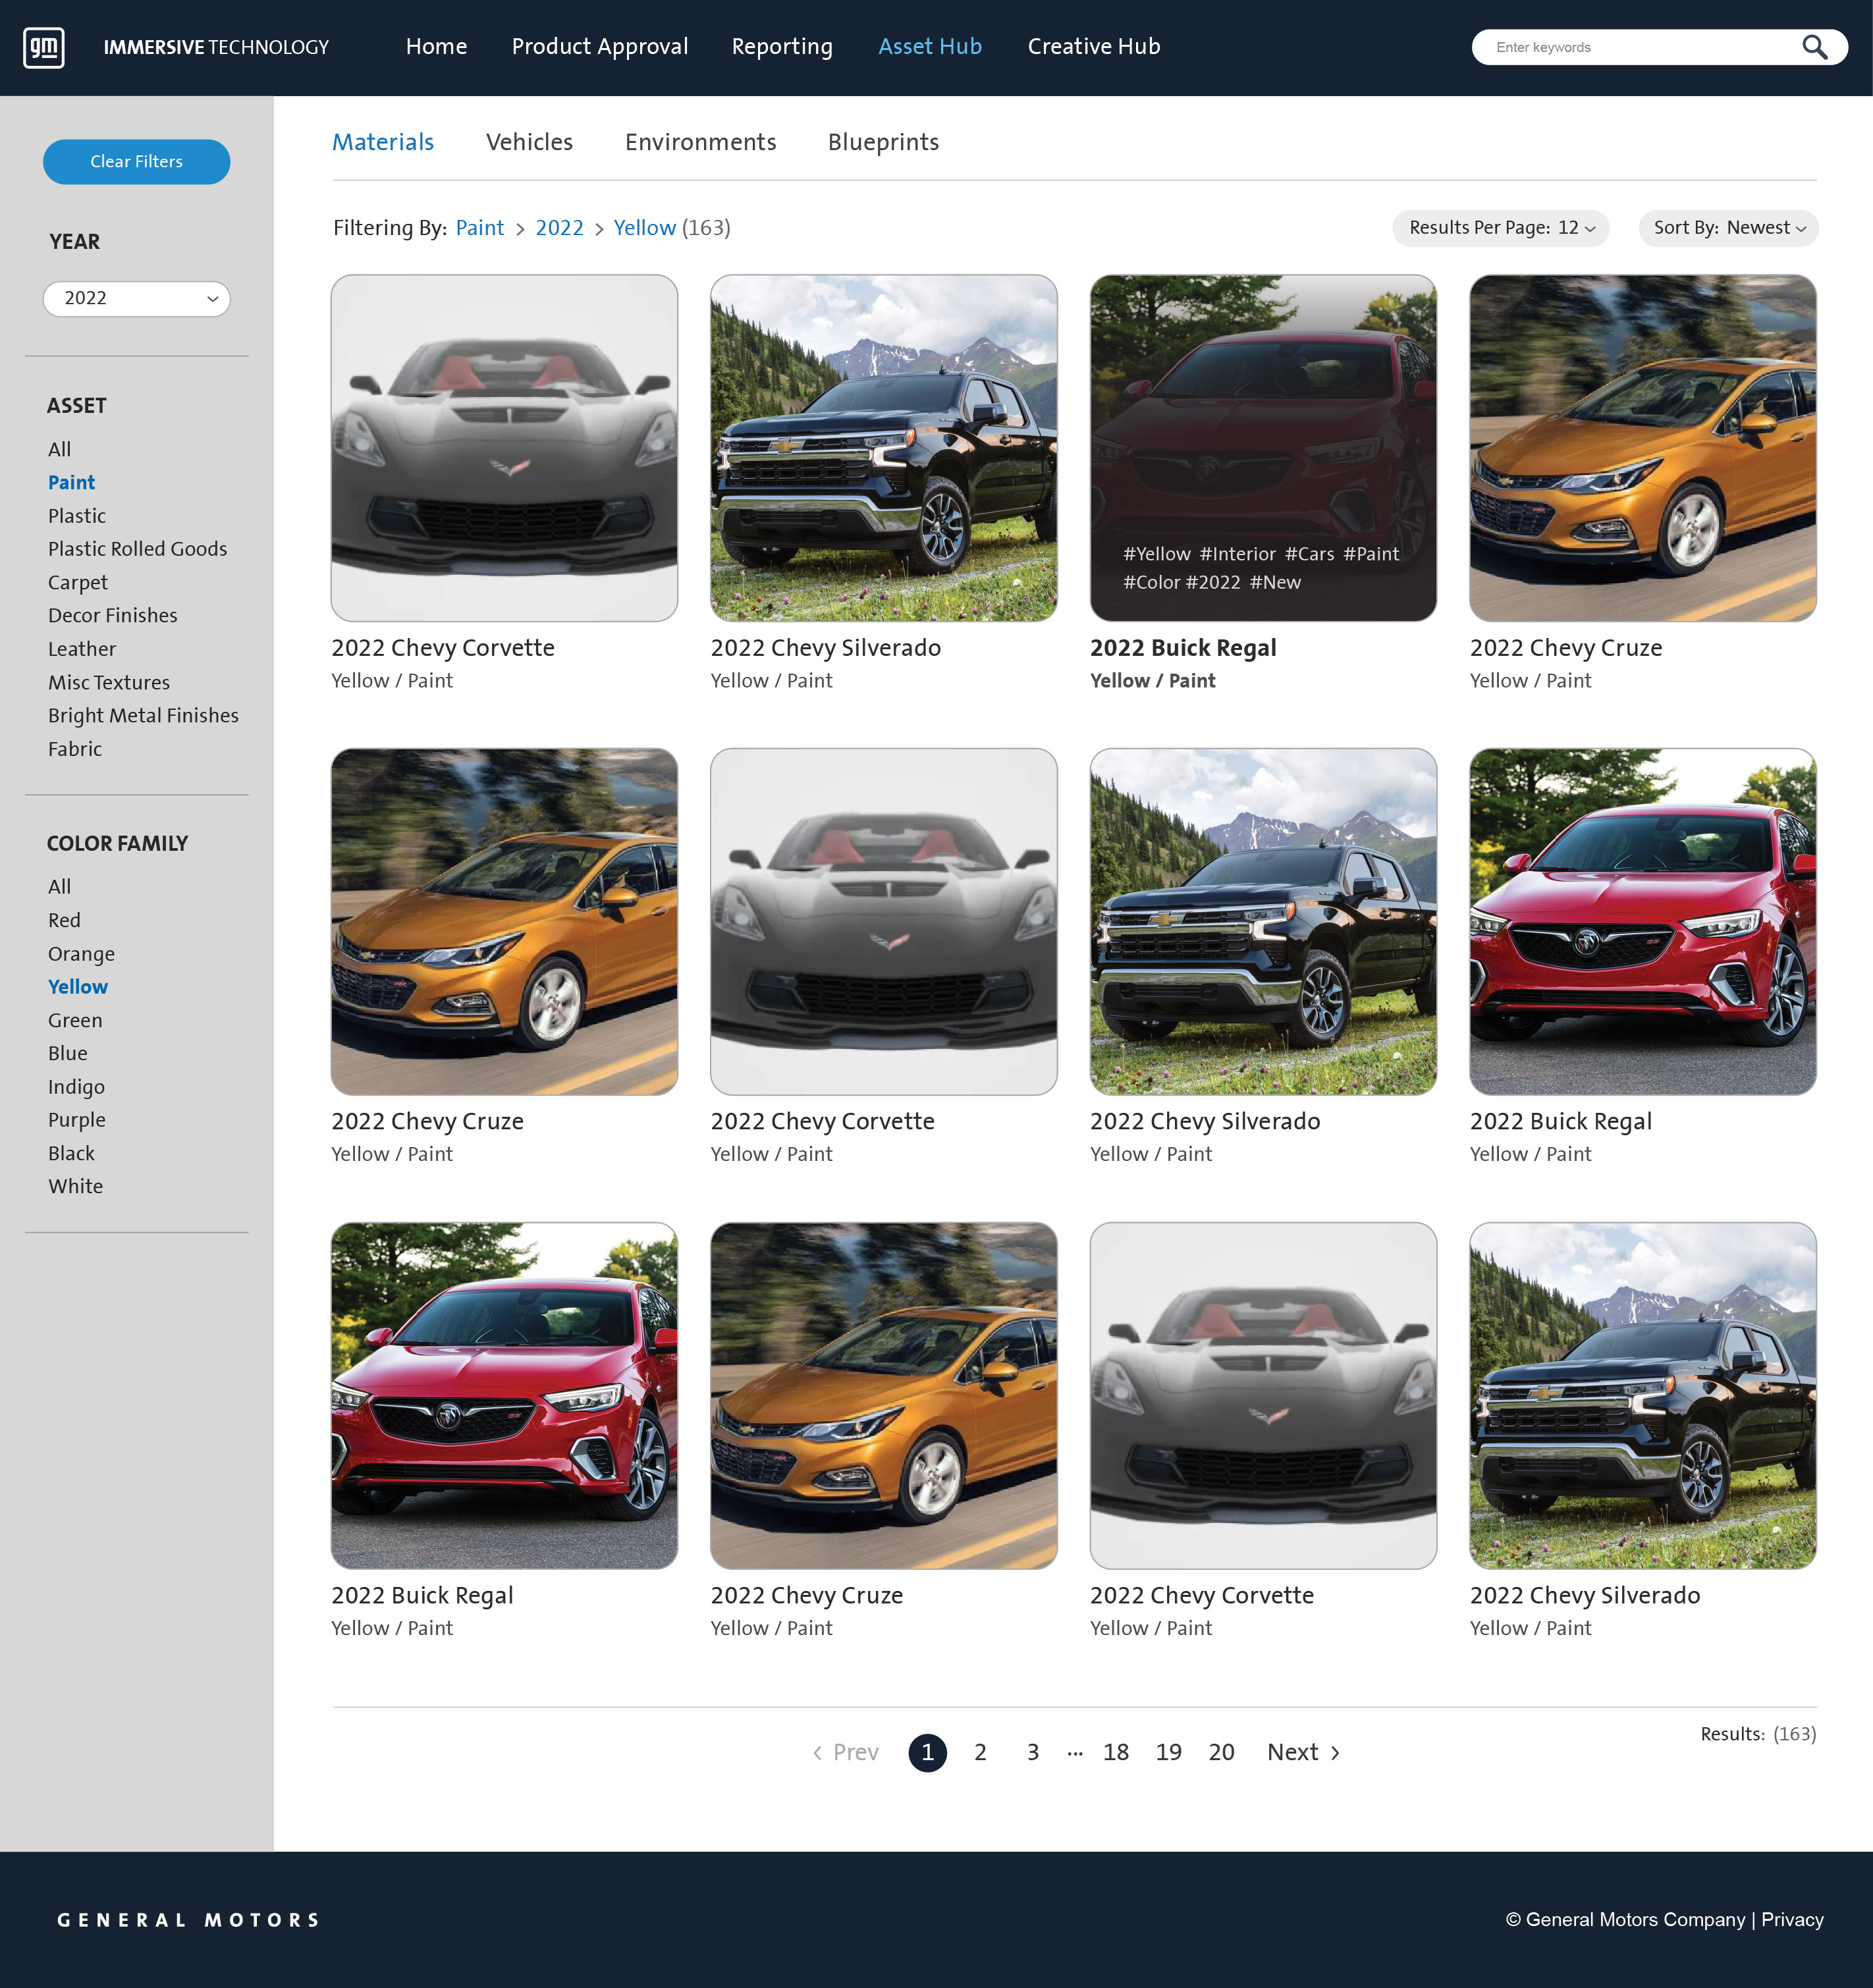Click the Clear Filters button
This screenshot has width=1873, height=1988.
click(x=136, y=161)
